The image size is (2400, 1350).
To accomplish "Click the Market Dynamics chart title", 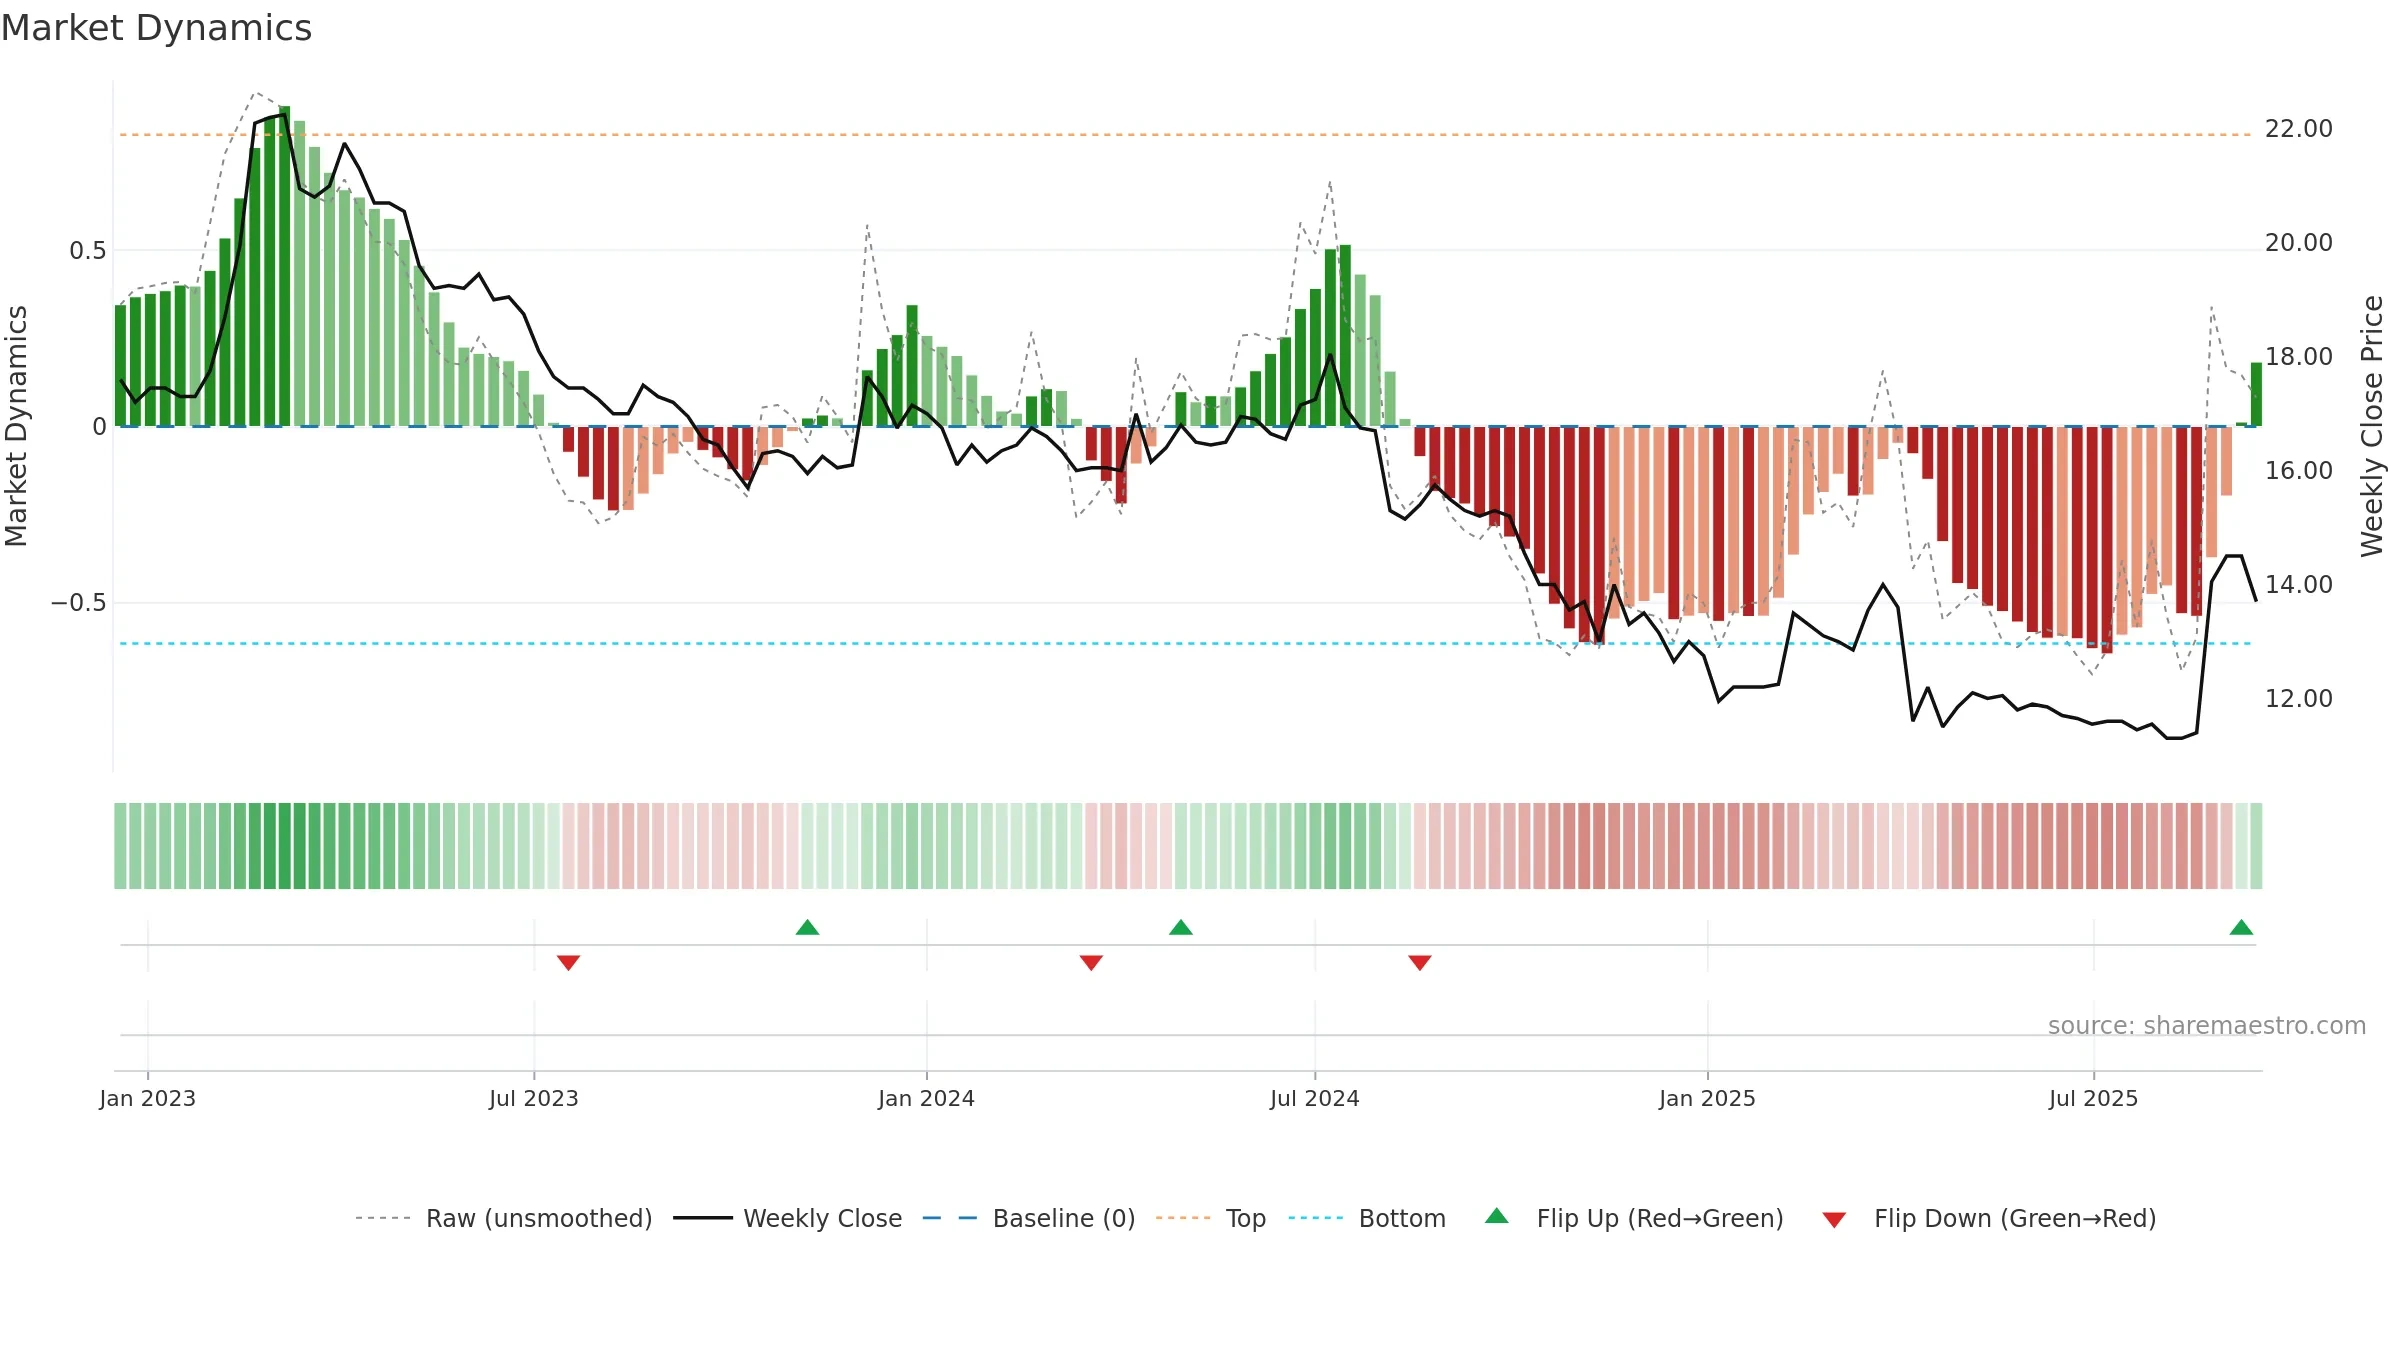I will coord(156,28).
